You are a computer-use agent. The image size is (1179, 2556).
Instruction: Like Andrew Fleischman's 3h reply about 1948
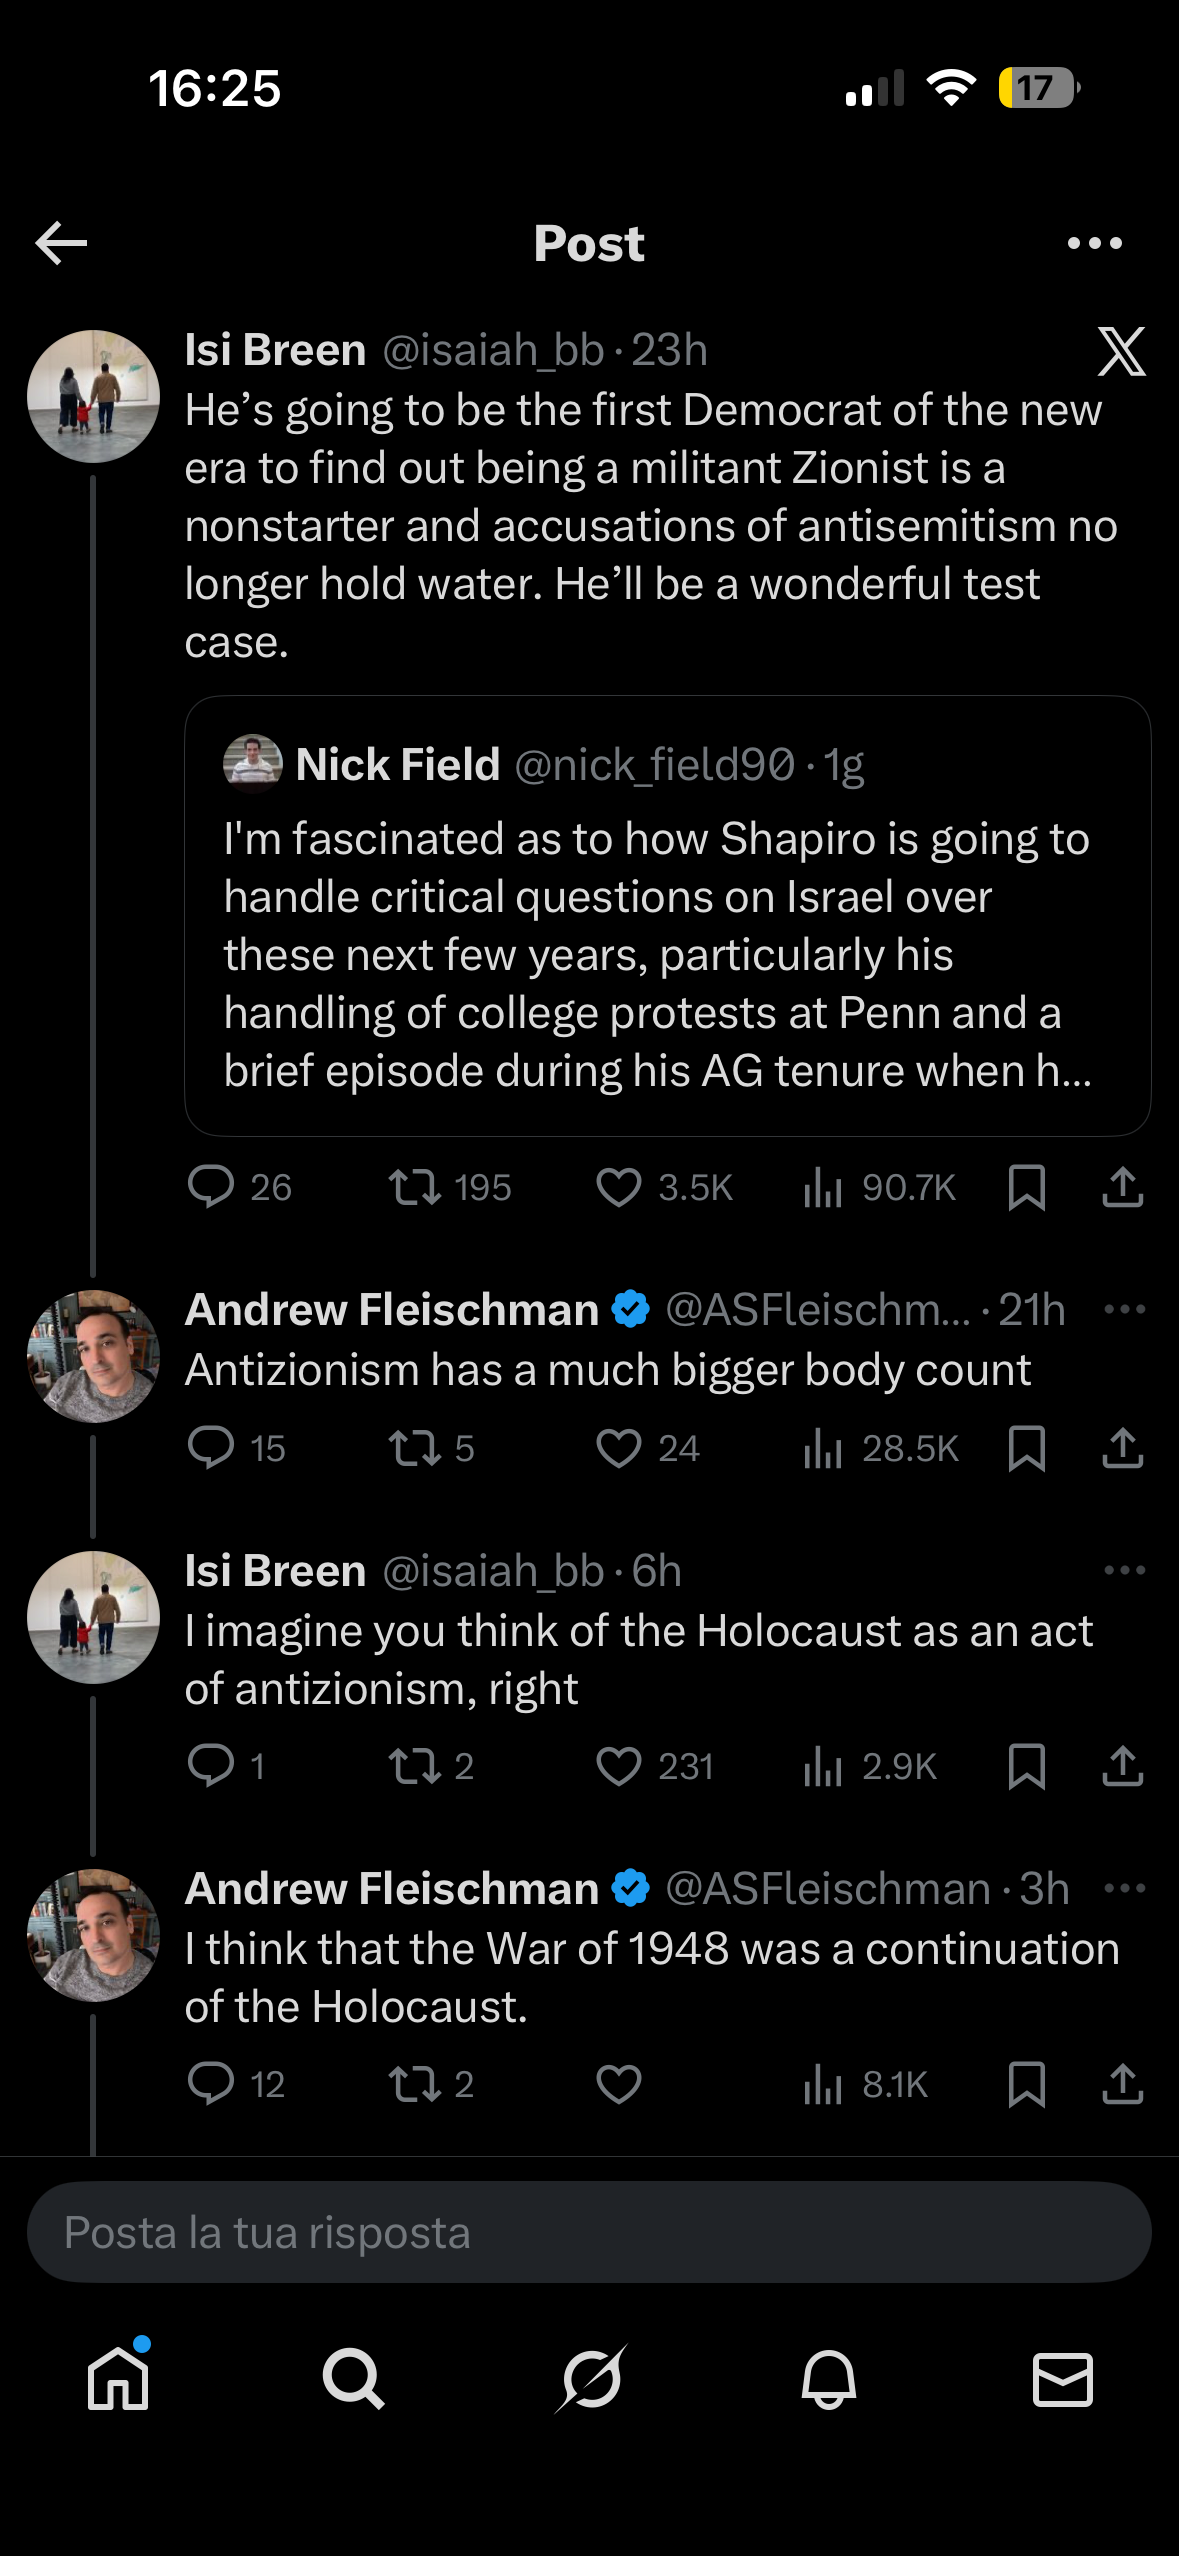(618, 2084)
